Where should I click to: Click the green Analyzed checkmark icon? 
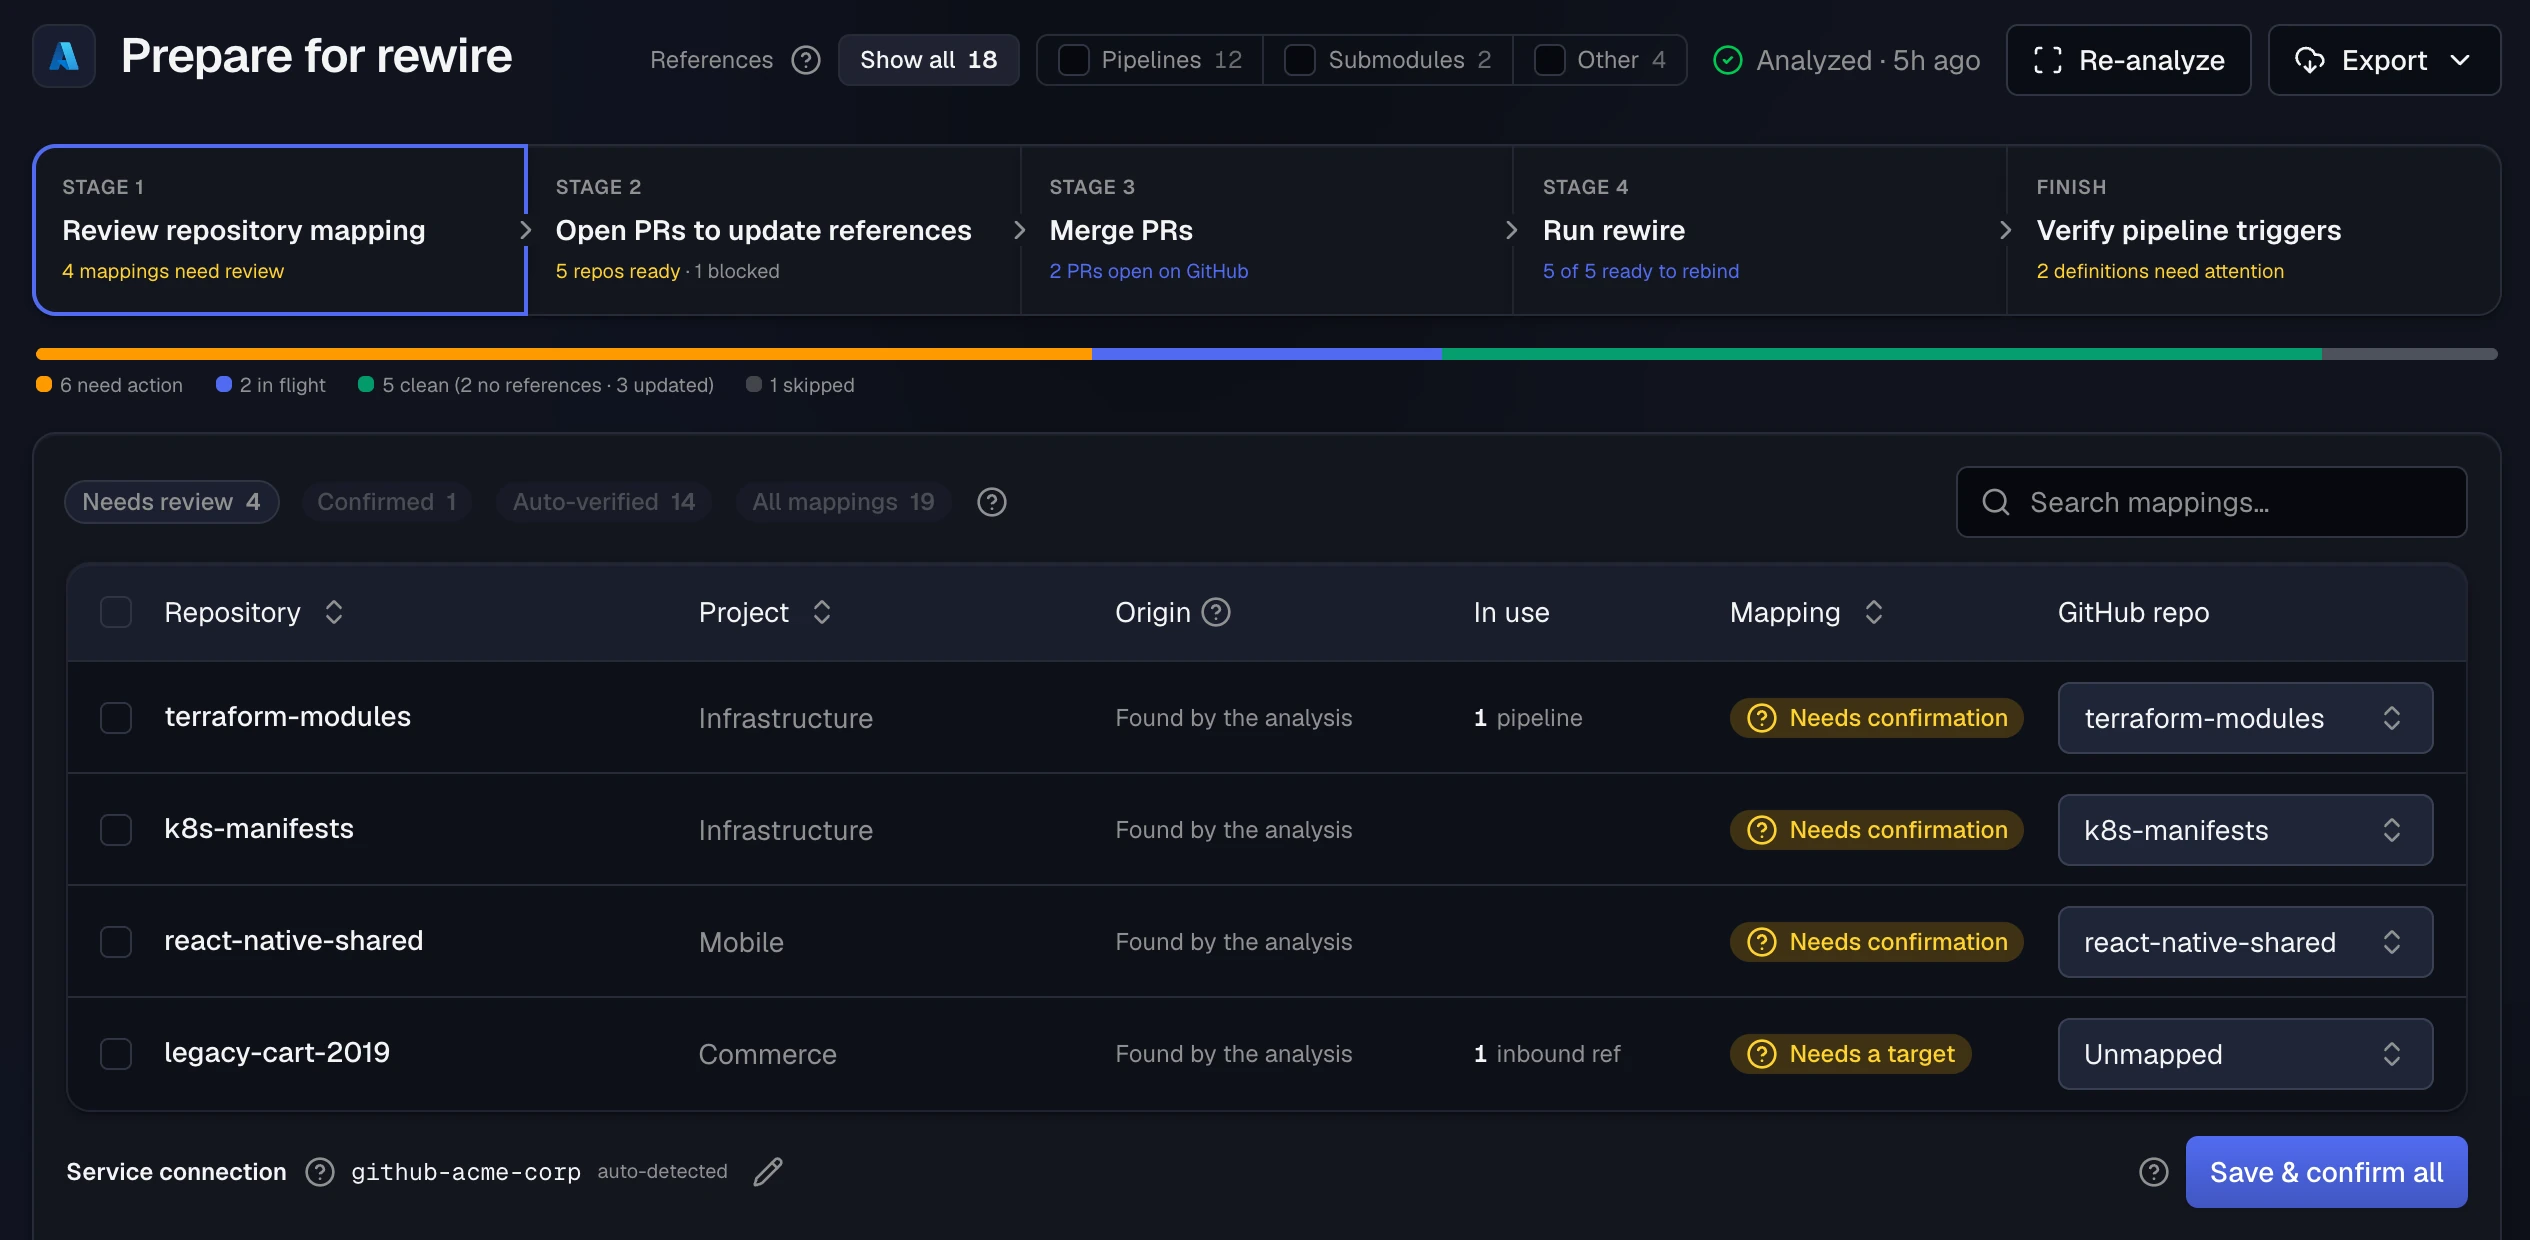coord(1728,60)
